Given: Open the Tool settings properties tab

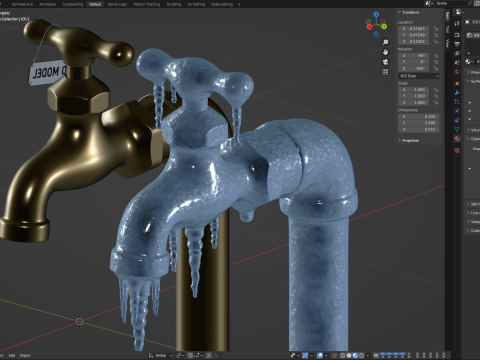Looking at the screenshot, I should [x=457, y=23].
